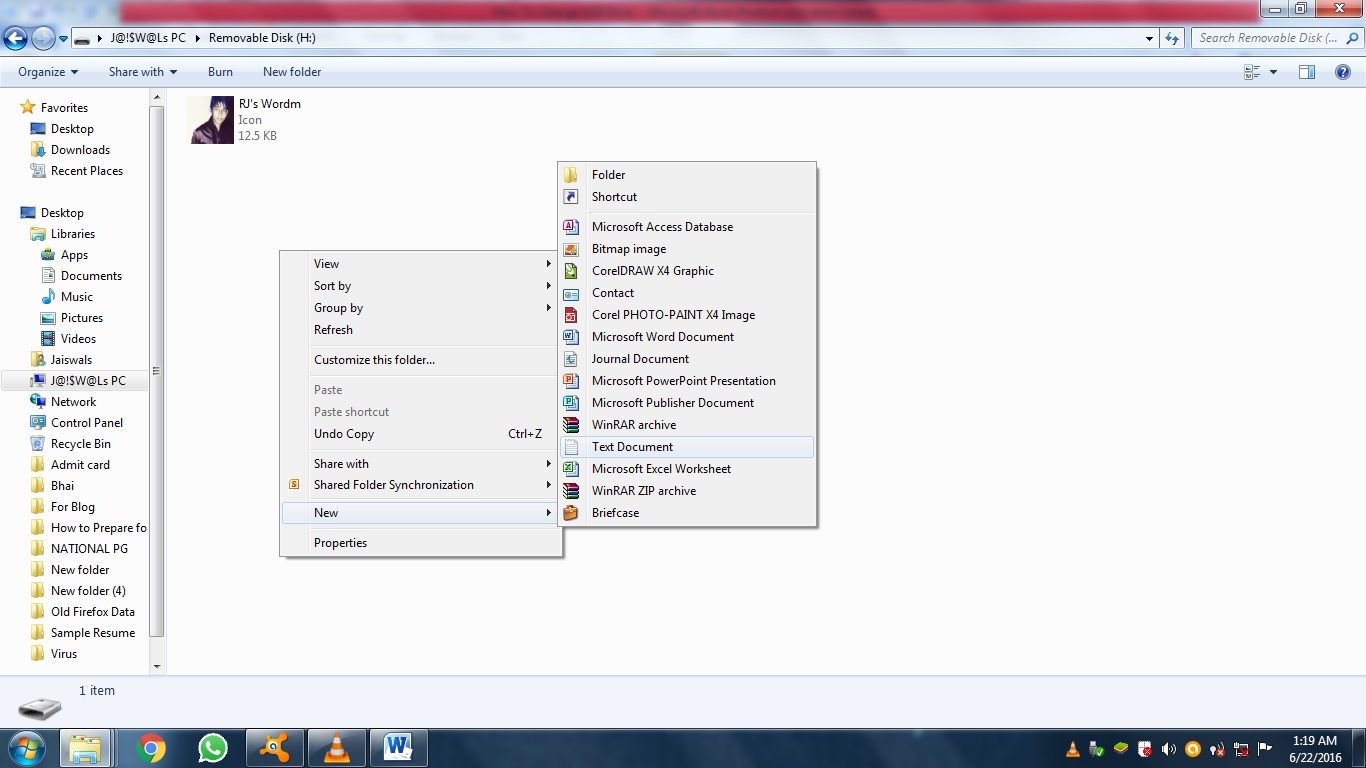Switch to Microsoft Word on the taskbar

click(x=398, y=747)
